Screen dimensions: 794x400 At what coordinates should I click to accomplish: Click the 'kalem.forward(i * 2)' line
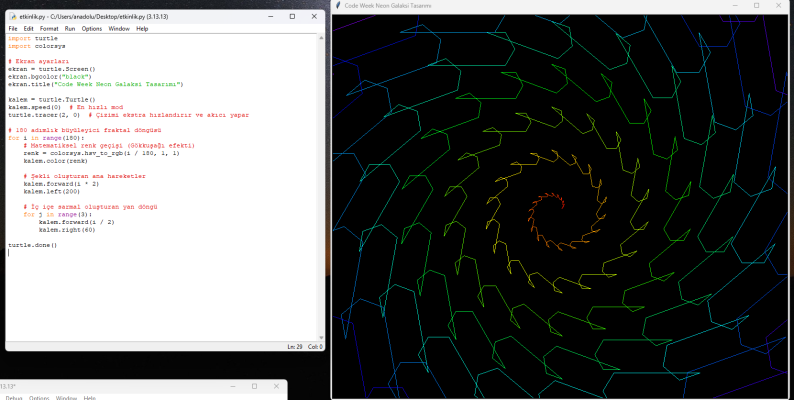tap(61, 184)
